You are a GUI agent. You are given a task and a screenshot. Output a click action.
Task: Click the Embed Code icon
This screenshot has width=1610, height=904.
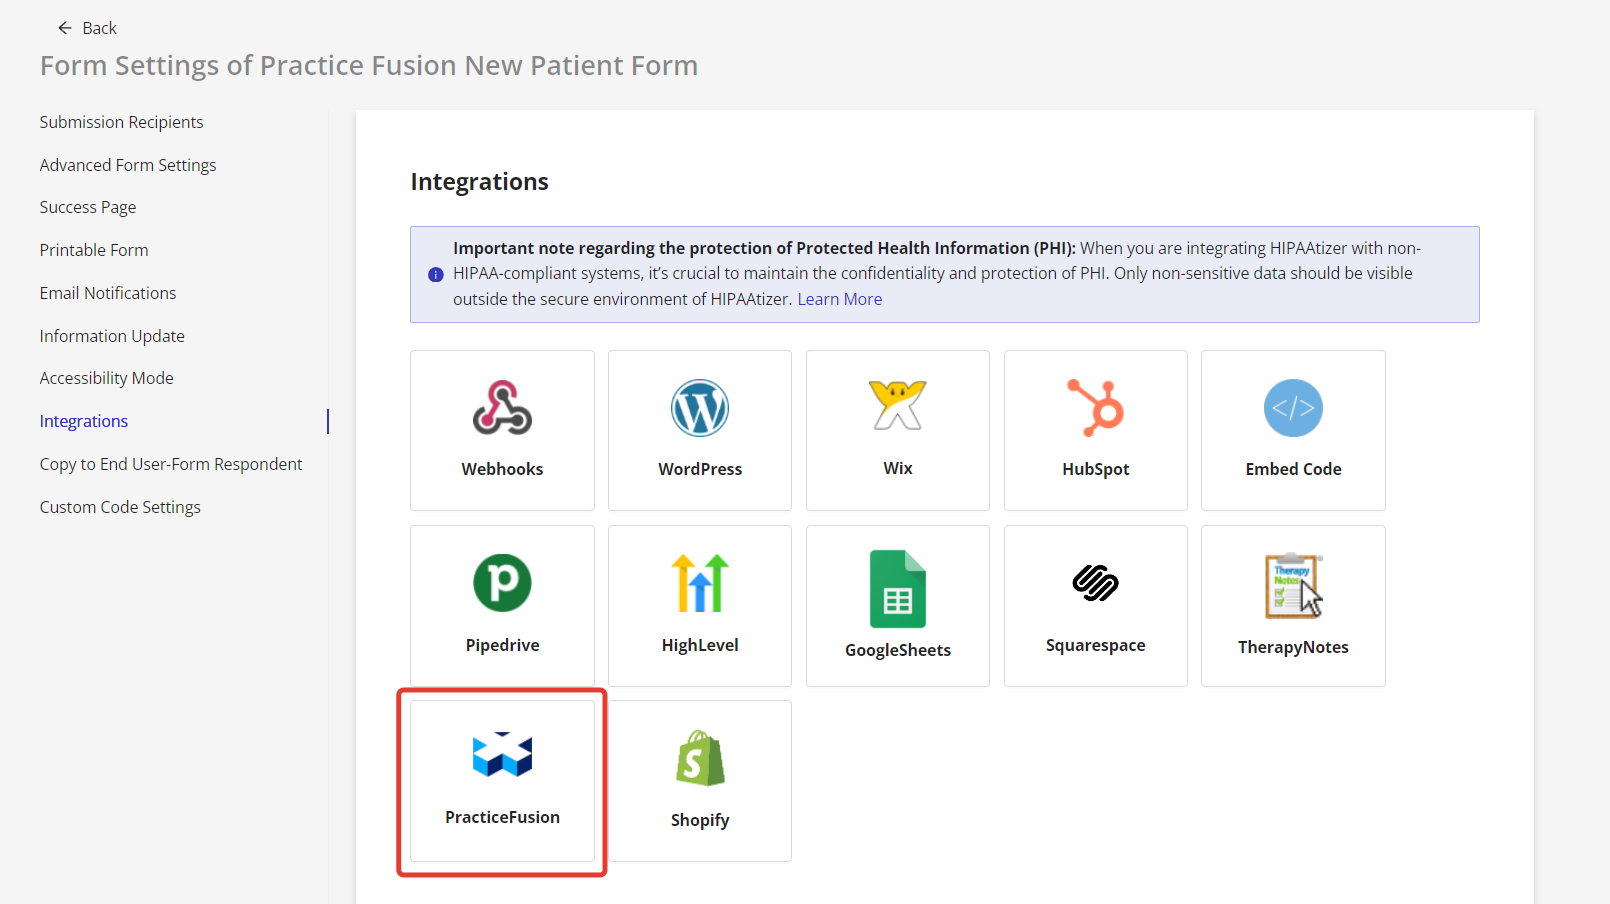[x=1293, y=408]
